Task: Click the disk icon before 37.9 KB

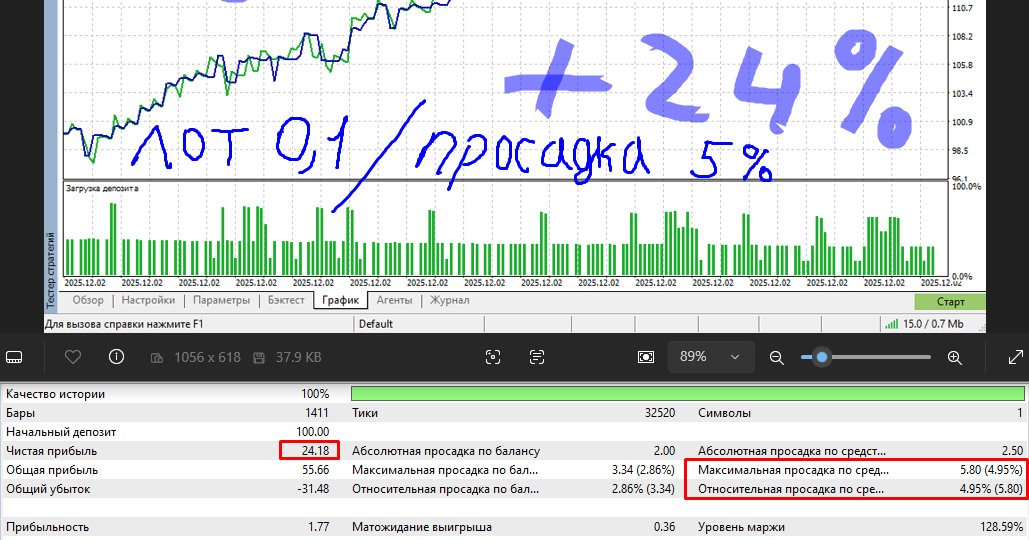Action: (259, 358)
